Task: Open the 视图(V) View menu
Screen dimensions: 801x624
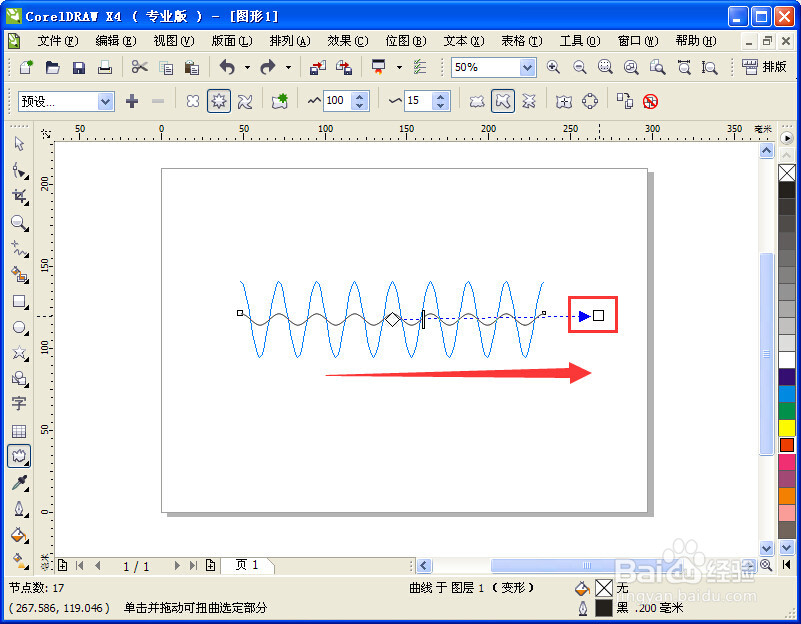Action: (x=174, y=41)
